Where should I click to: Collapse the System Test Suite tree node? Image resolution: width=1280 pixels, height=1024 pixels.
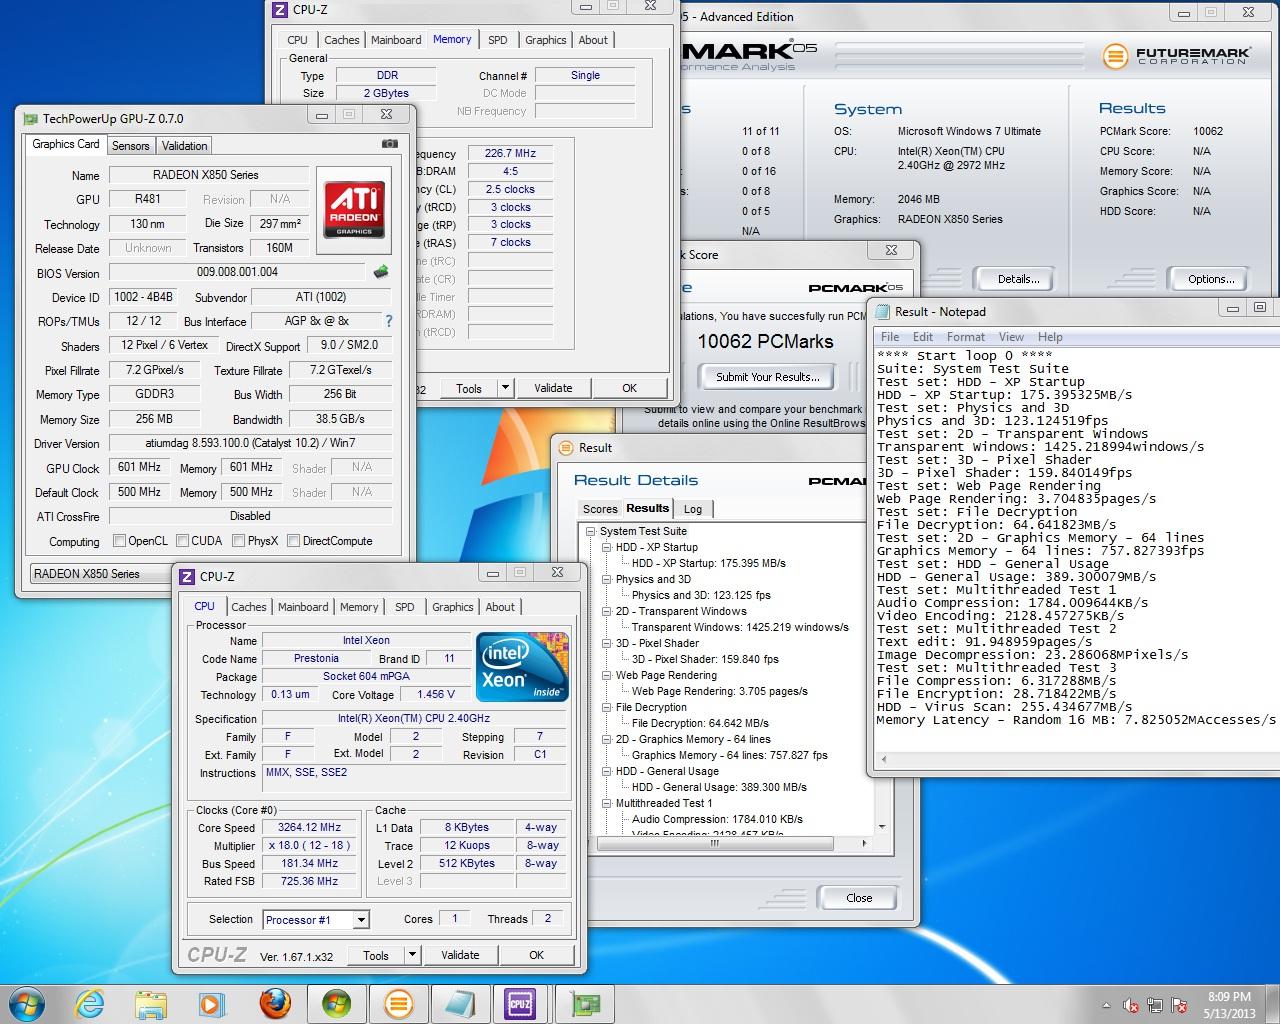591,531
